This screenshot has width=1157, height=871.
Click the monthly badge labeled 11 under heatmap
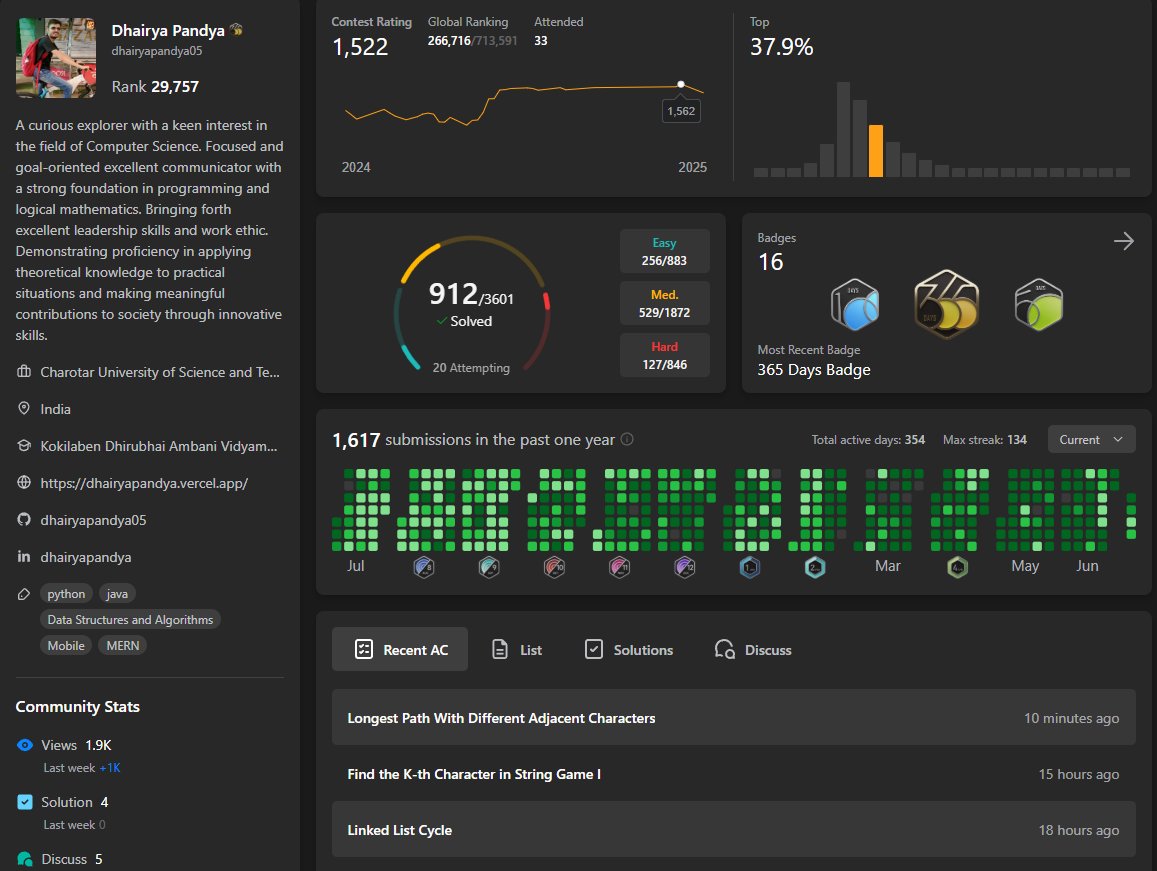pyautogui.click(x=619, y=567)
